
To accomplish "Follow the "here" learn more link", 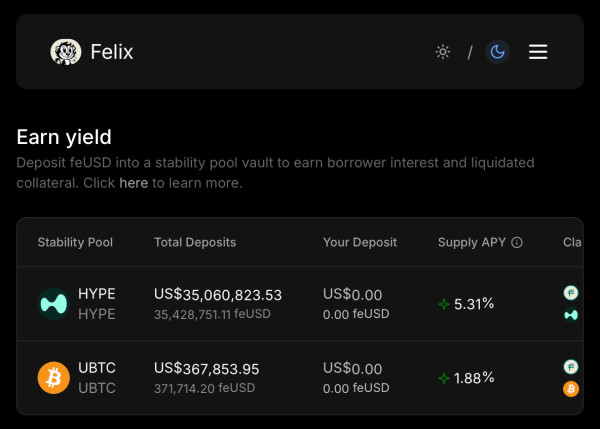I will coord(133,183).
